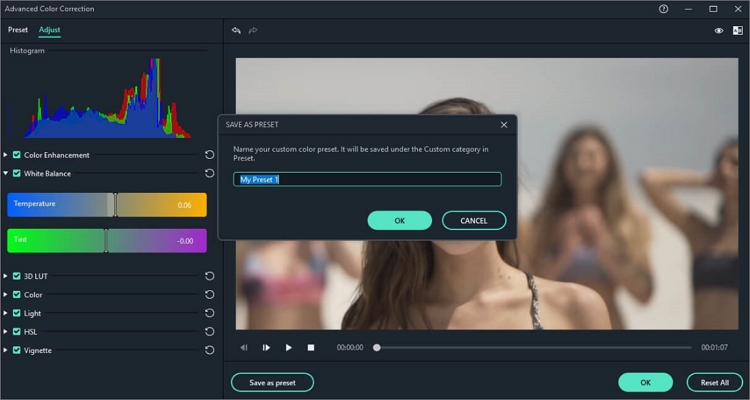Confirm preset name with dialog OK button
This screenshot has height=400, width=750.
point(399,221)
